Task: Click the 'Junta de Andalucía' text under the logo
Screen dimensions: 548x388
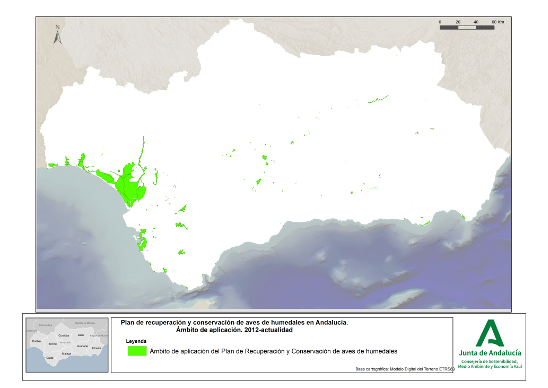Action: click(x=490, y=353)
